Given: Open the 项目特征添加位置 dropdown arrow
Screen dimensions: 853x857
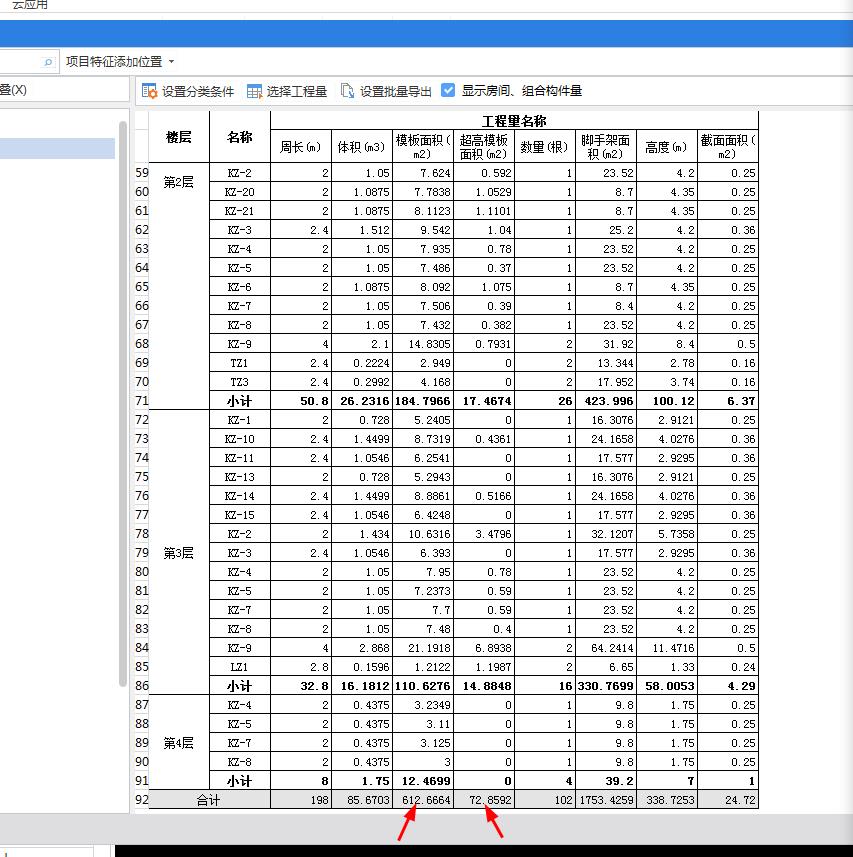Looking at the screenshot, I should [172, 62].
